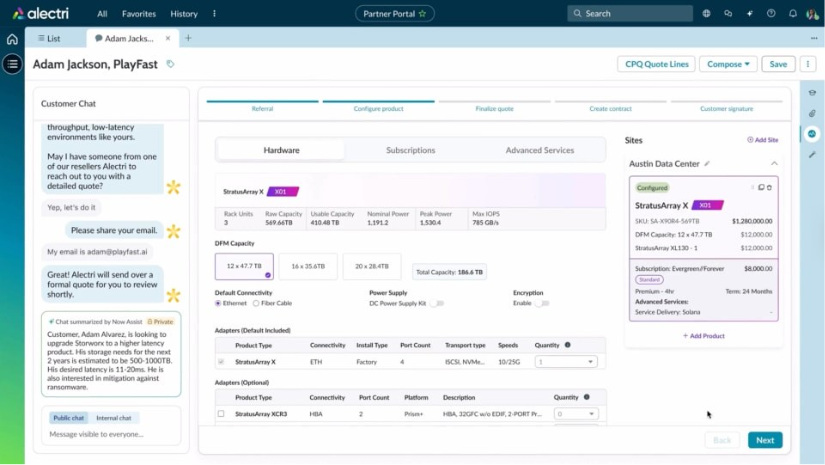825x465 pixels.
Task: Click the Save button
Action: (x=778, y=64)
